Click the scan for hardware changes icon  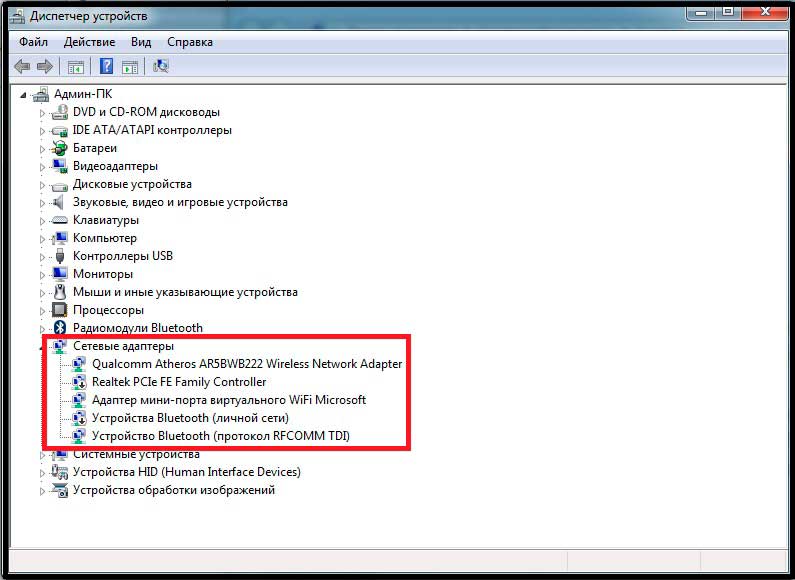(x=161, y=67)
